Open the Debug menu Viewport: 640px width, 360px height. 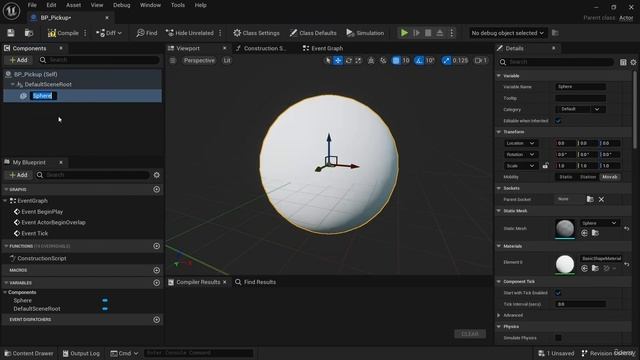click(122, 5)
